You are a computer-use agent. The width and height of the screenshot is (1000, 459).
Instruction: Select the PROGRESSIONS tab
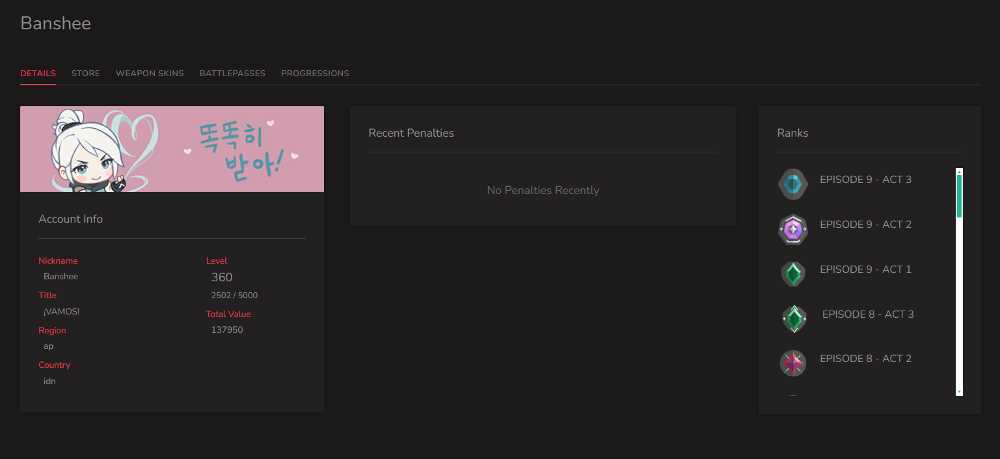(x=315, y=73)
